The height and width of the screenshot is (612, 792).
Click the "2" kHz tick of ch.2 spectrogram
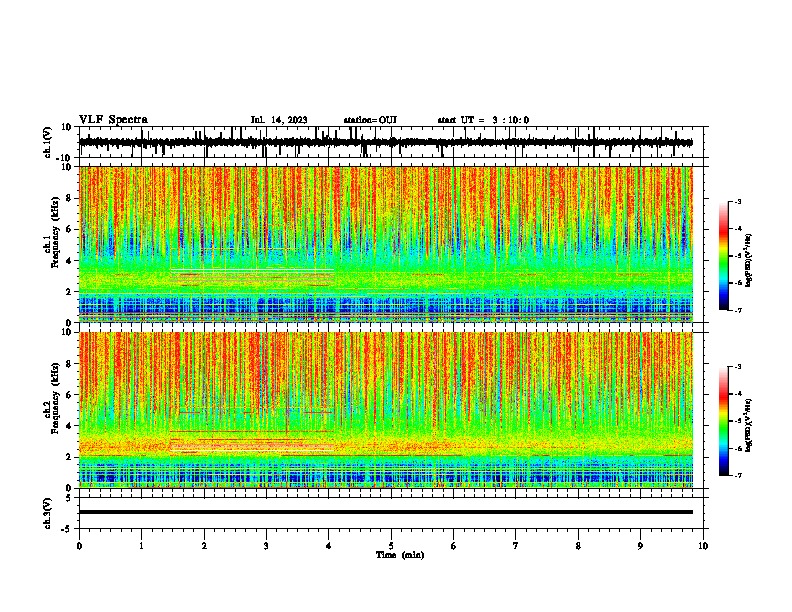point(69,457)
